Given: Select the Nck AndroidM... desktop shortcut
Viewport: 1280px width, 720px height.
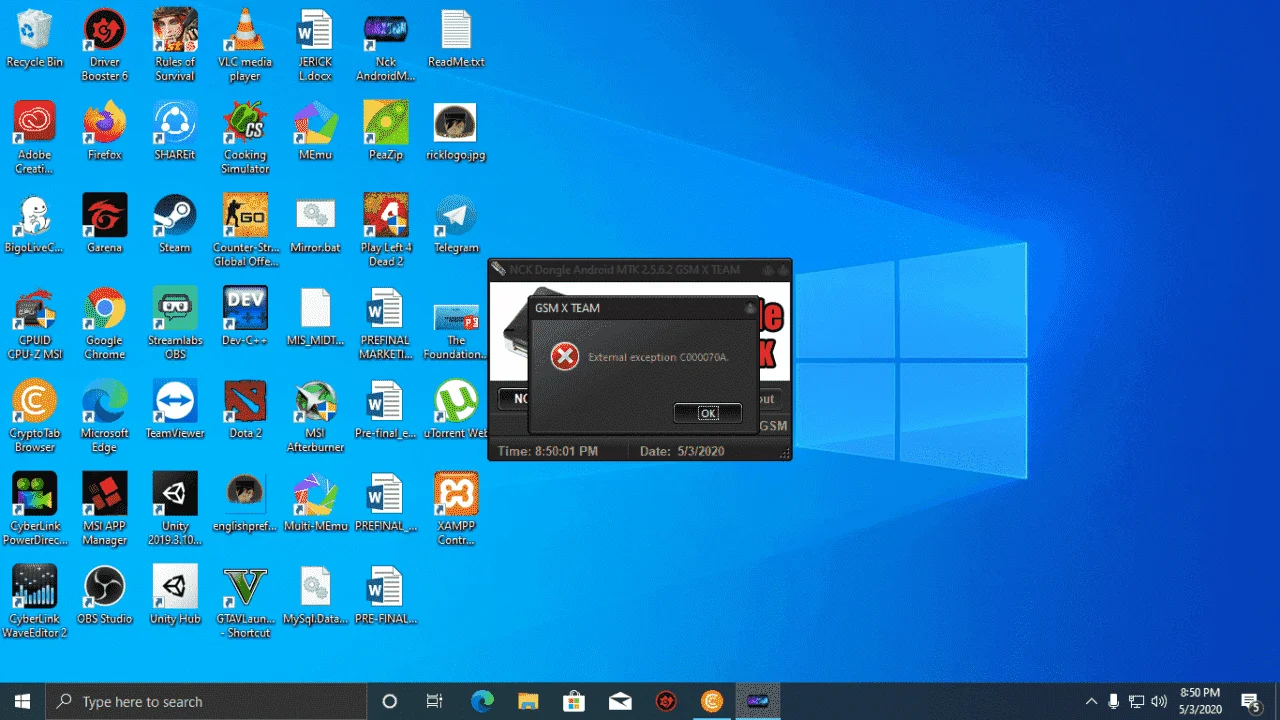Looking at the screenshot, I should [x=385, y=46].
